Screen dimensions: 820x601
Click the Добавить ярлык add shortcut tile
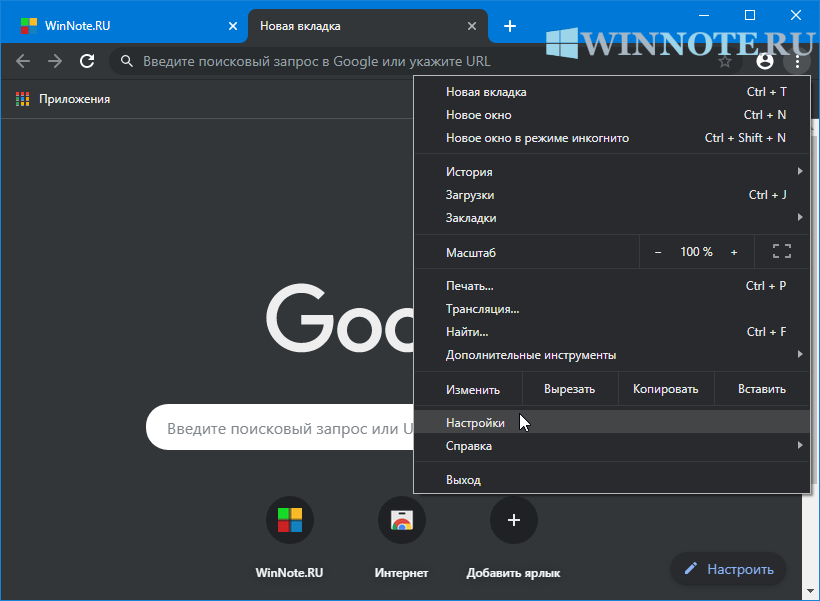[513, 520]
